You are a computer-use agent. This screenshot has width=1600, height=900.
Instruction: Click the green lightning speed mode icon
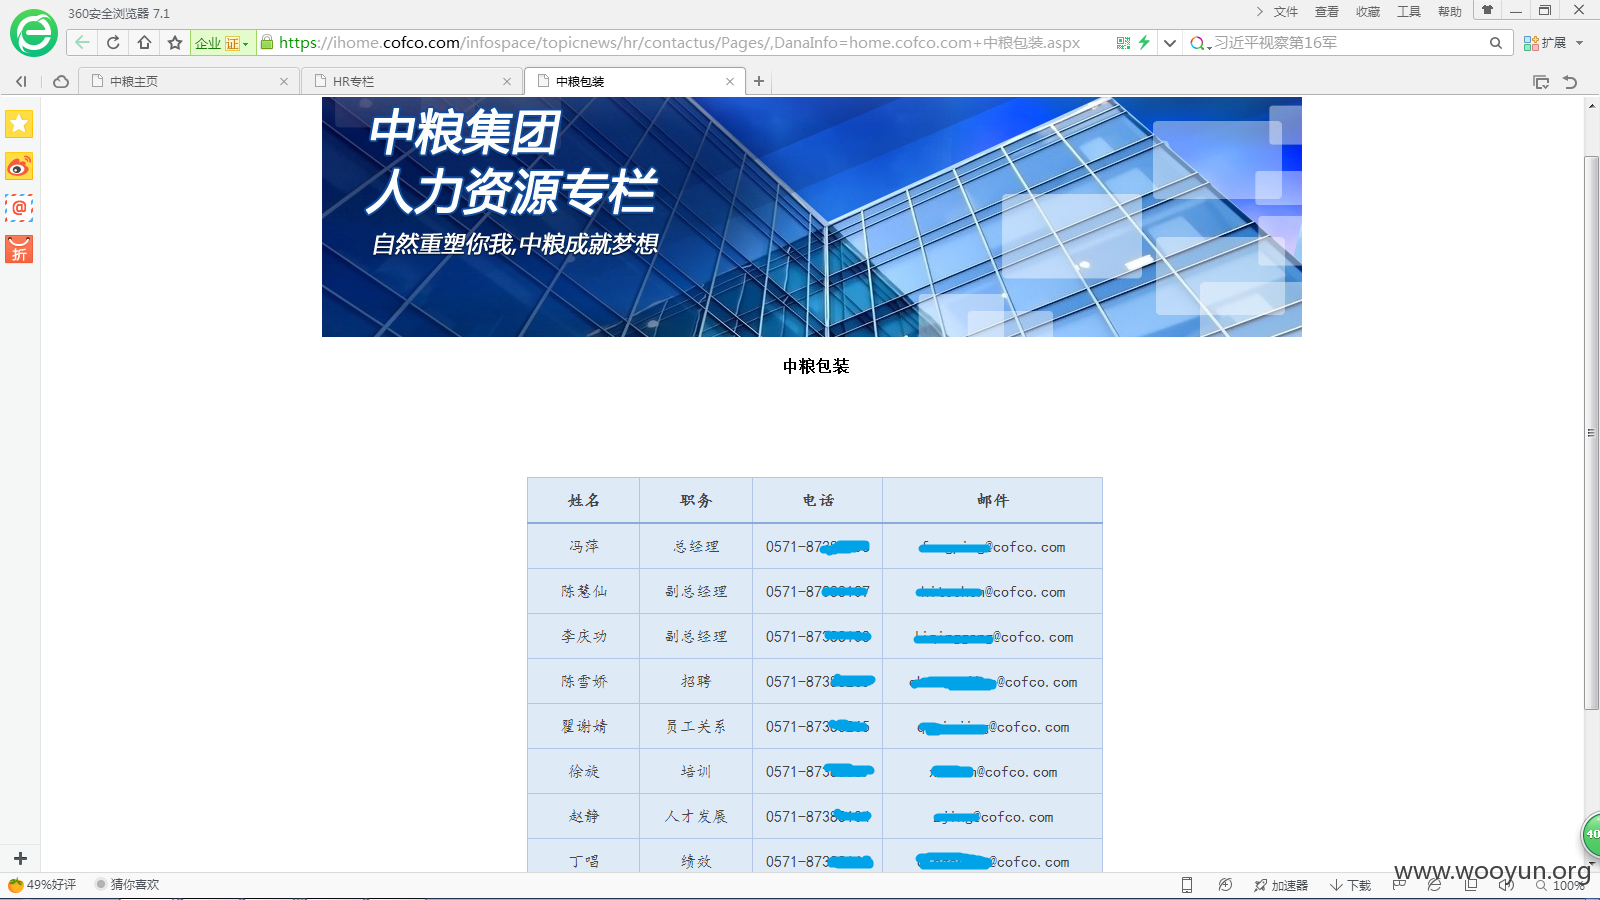pyautogui.click(x=1144, y=42)
